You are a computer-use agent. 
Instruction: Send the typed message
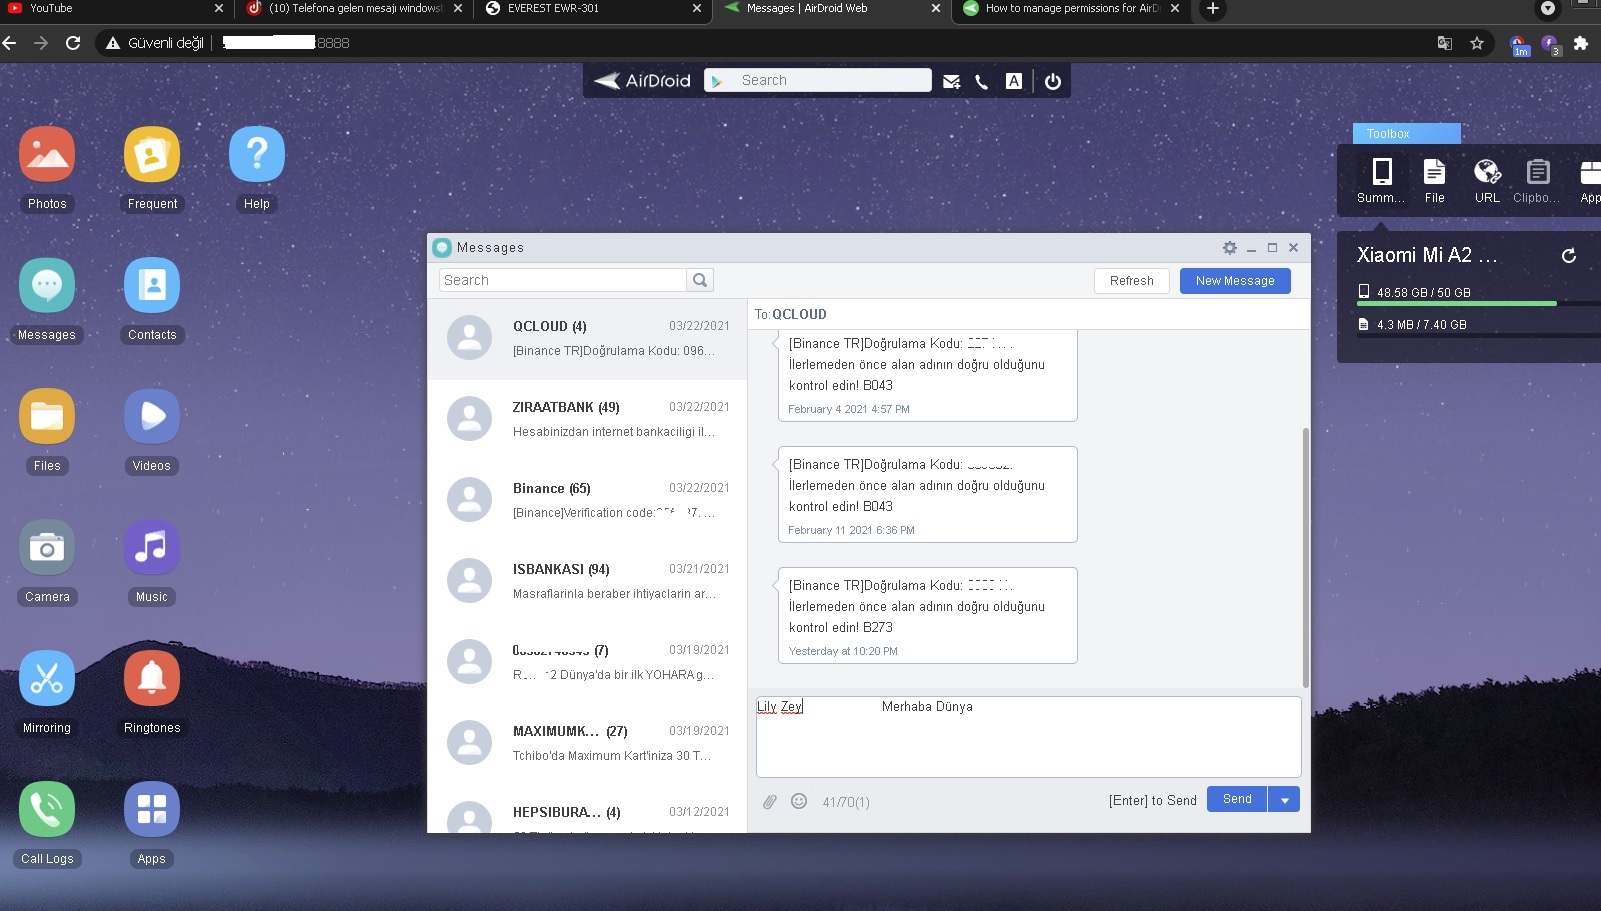1237,799
